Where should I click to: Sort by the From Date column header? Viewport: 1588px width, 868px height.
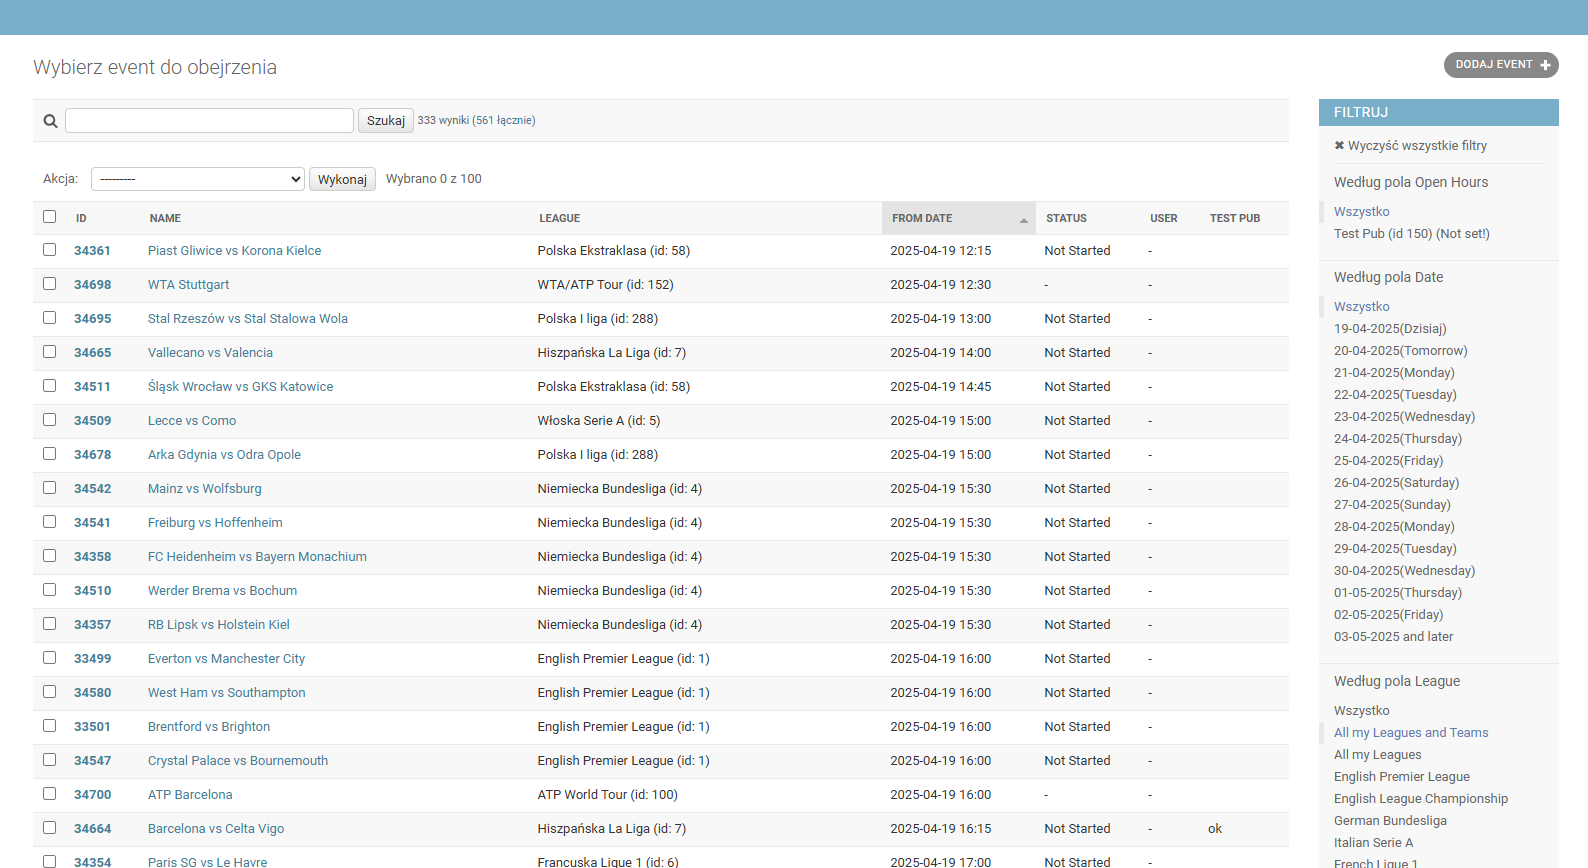click(x=922, y=218)
